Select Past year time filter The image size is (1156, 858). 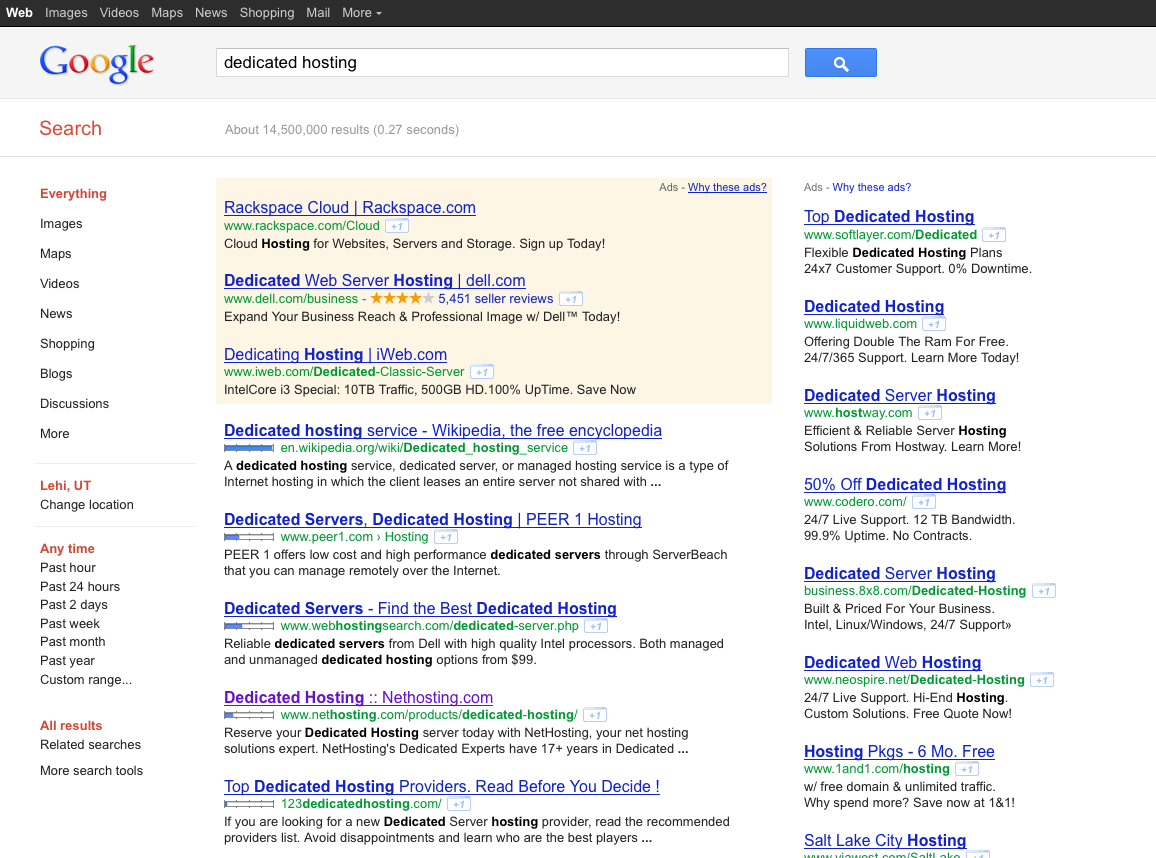click(67, 661)
